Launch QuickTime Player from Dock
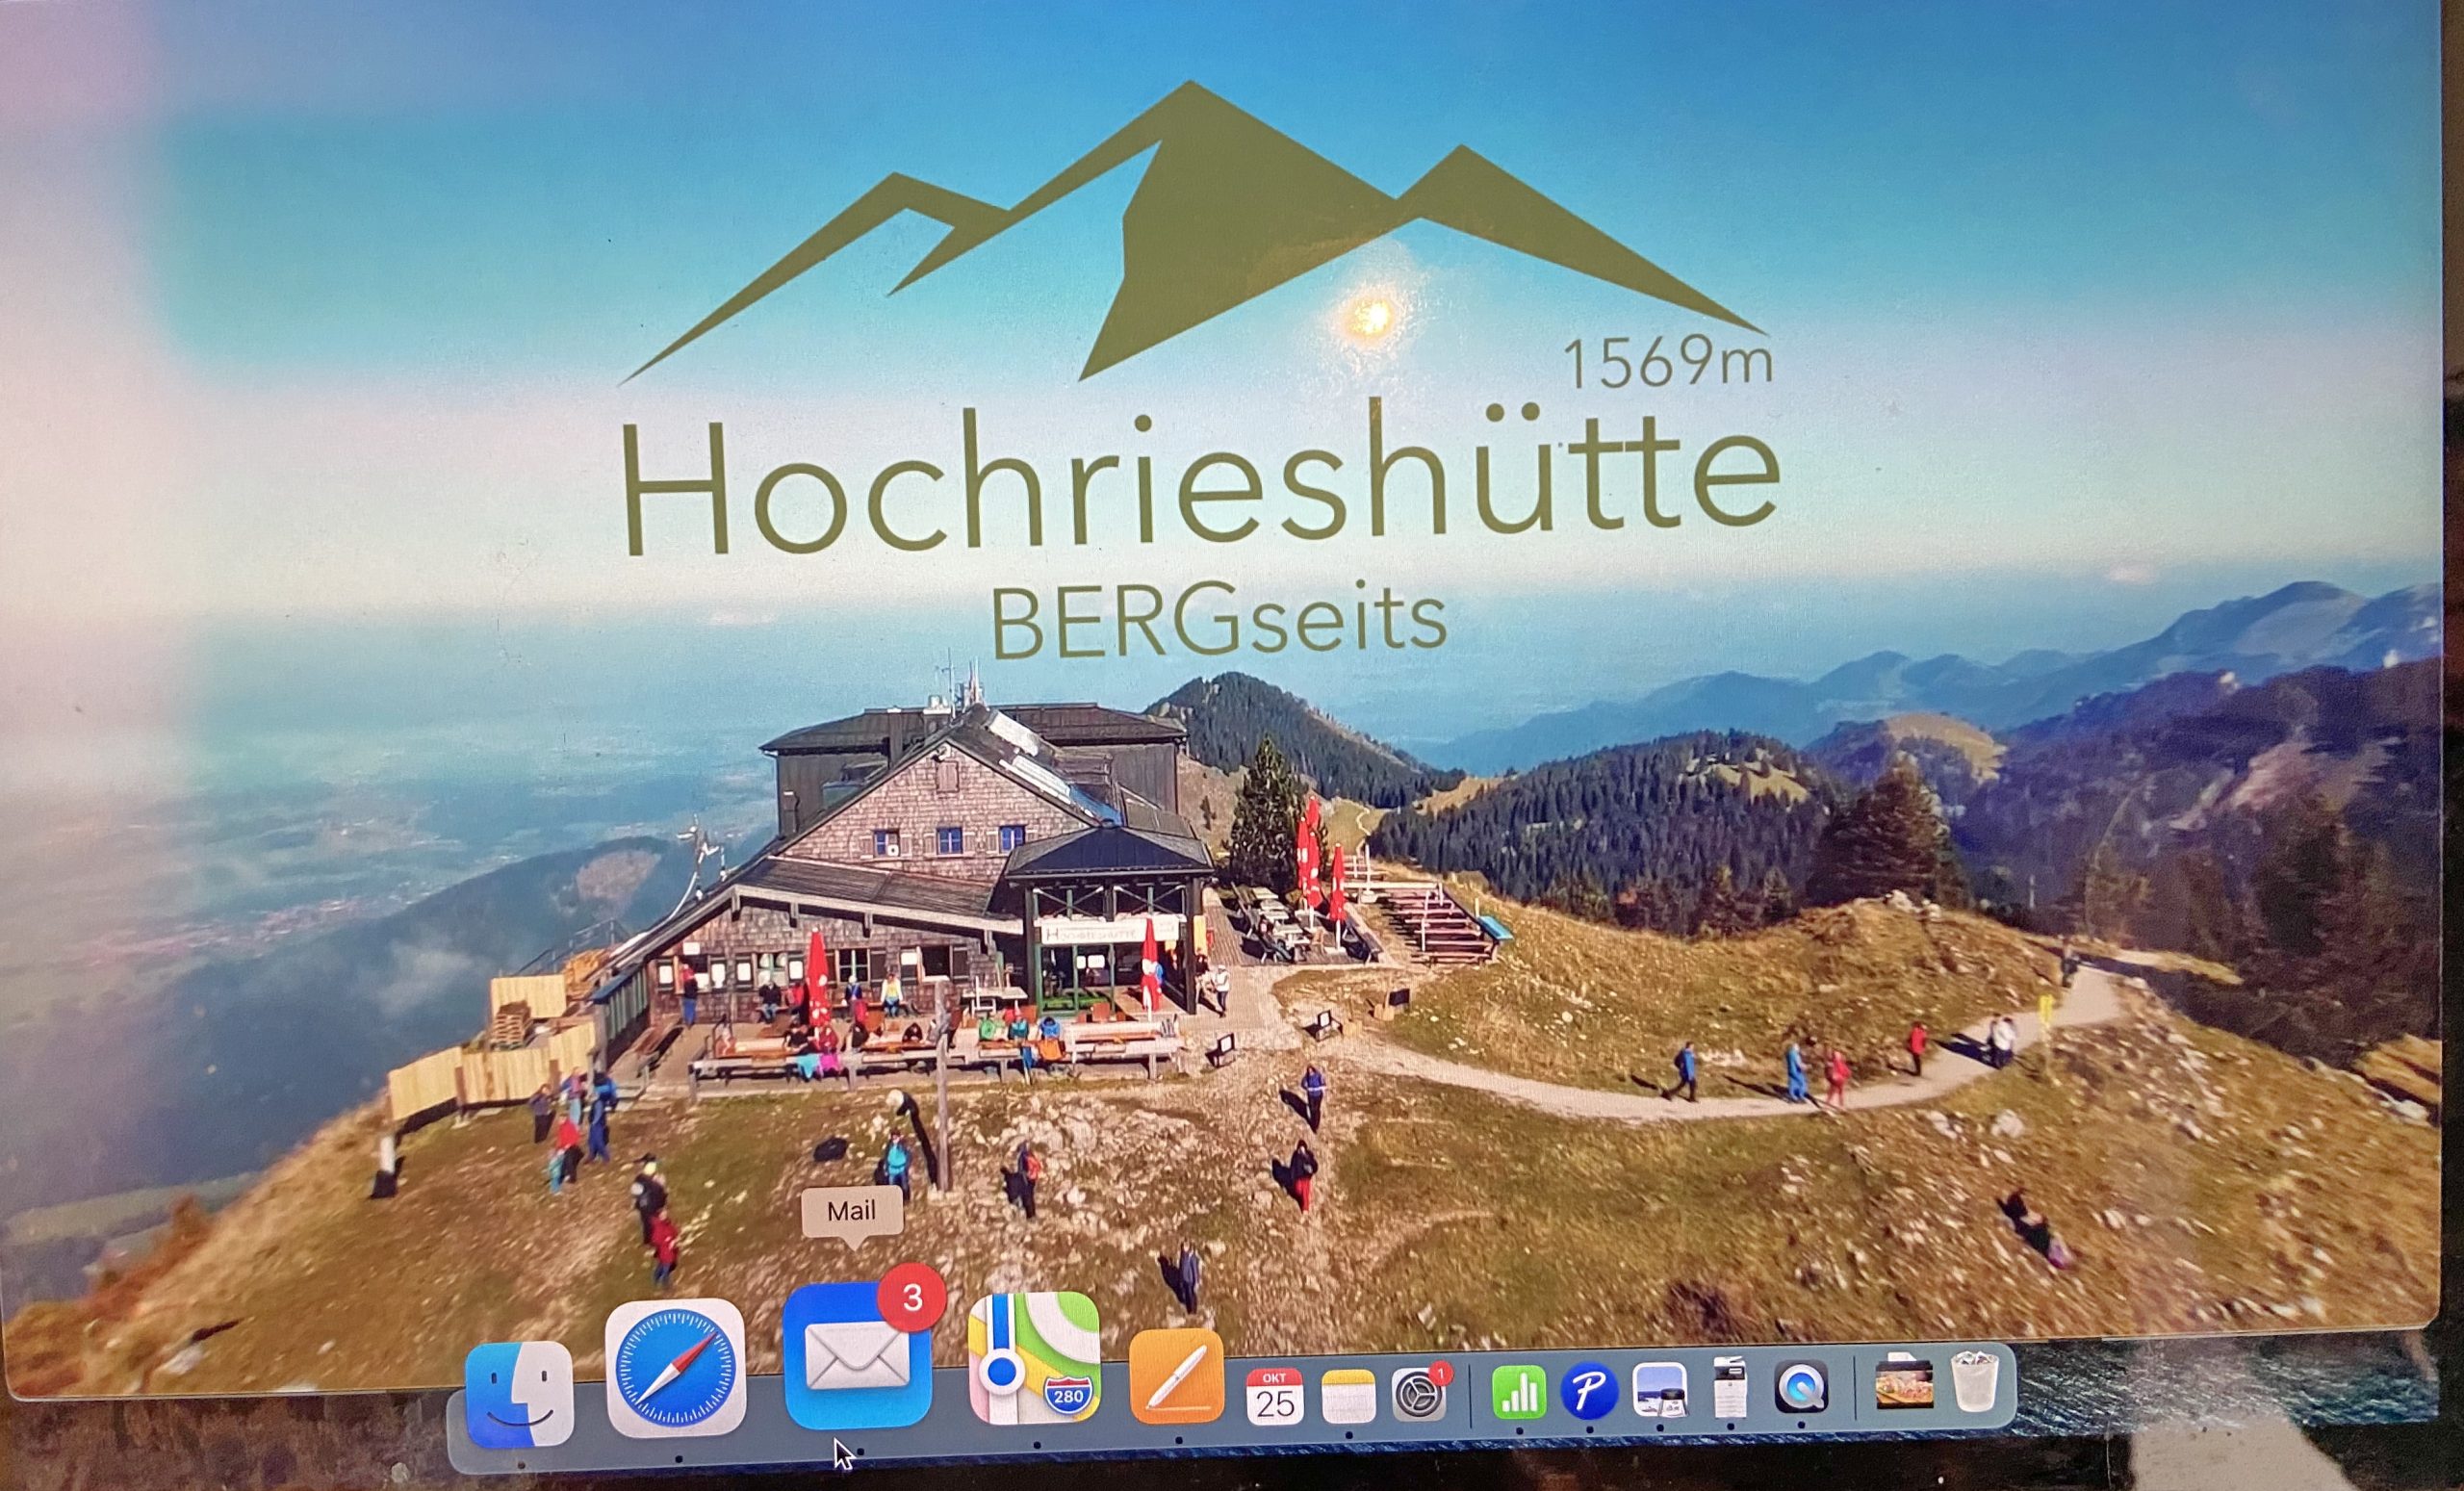This screenshot has height=1491, width=2464. (x=1801, y=1387)
